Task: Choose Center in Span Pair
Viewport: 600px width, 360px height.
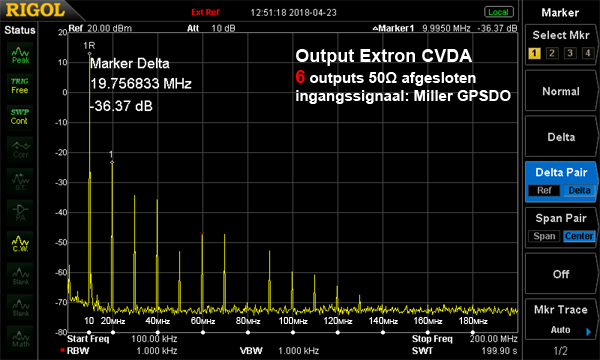Action: (579, 236)
